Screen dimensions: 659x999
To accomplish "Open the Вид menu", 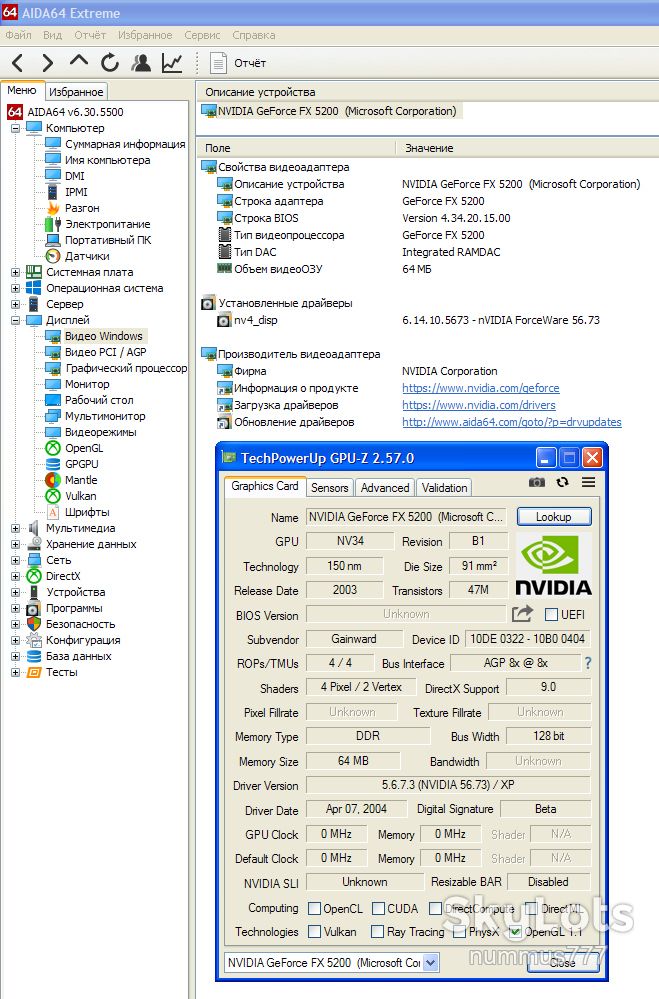I will tap(52, 35).
